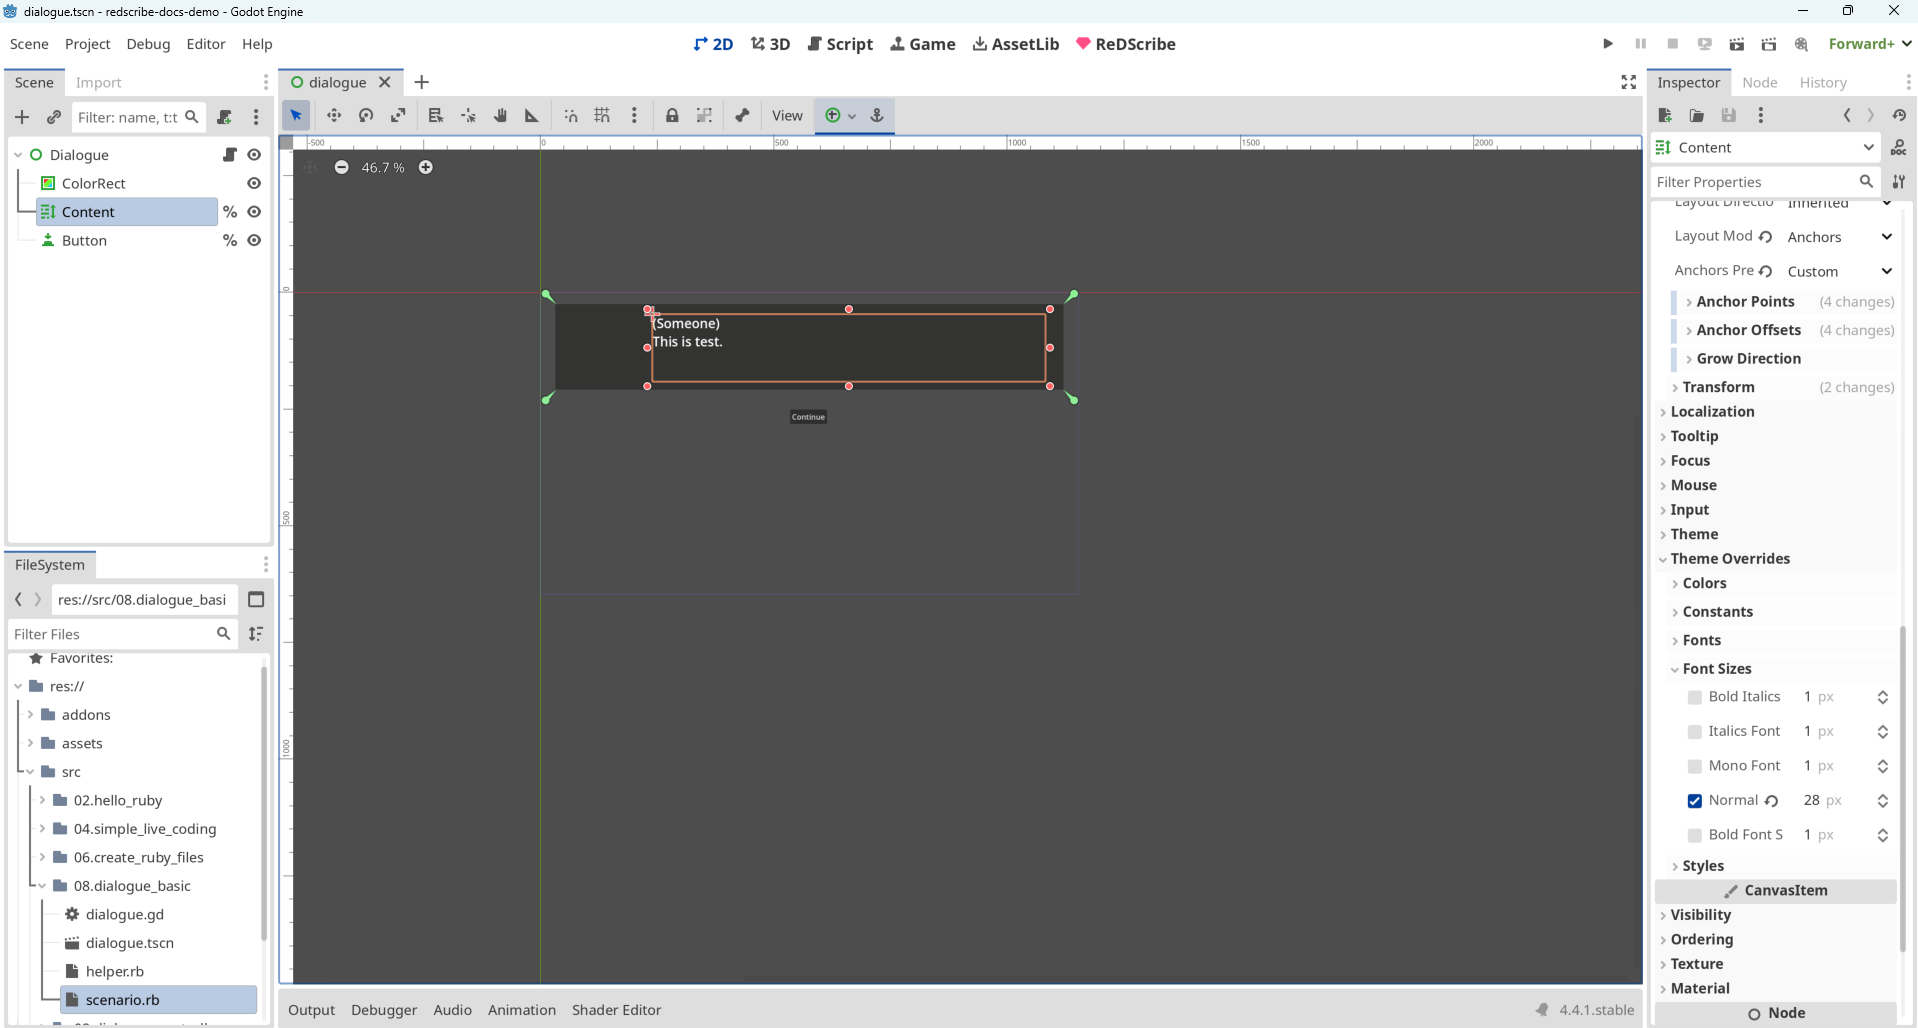The image size is (1918, 1028).
Task: Open the Output bottom panel
Action: coord(311,1010)
